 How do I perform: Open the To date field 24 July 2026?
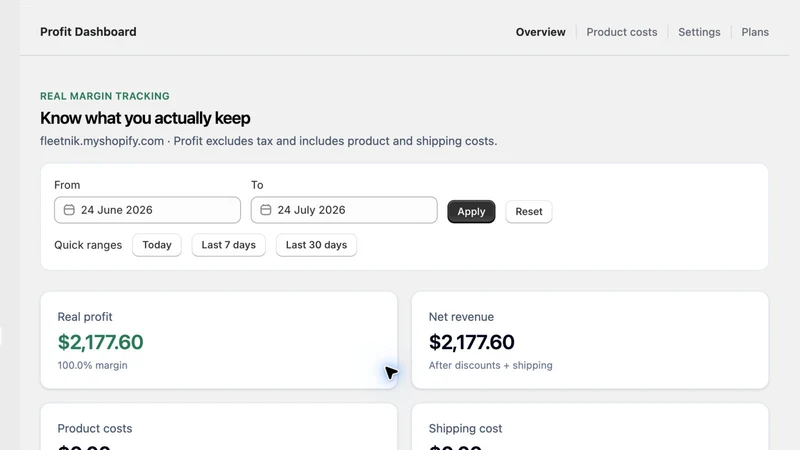(344, 210)
